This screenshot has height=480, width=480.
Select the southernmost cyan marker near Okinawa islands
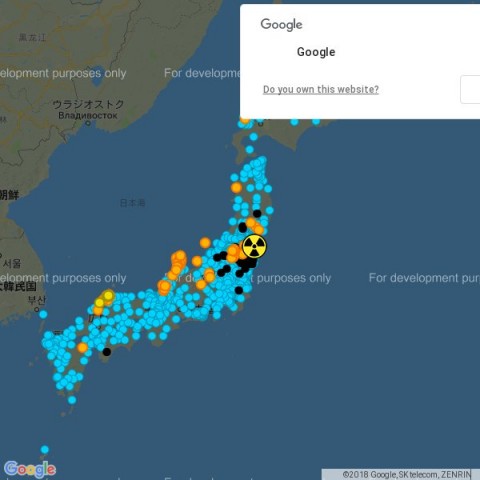(x=45, y=450)
